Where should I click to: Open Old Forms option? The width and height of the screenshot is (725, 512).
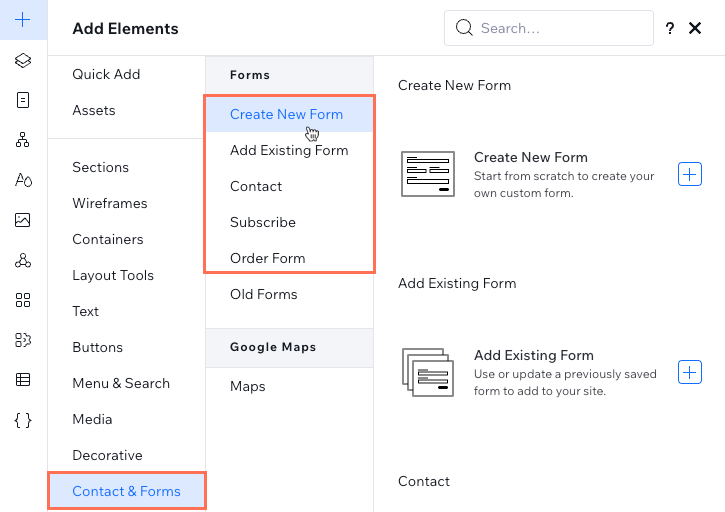pyautogui.click(x=264, y=294)
